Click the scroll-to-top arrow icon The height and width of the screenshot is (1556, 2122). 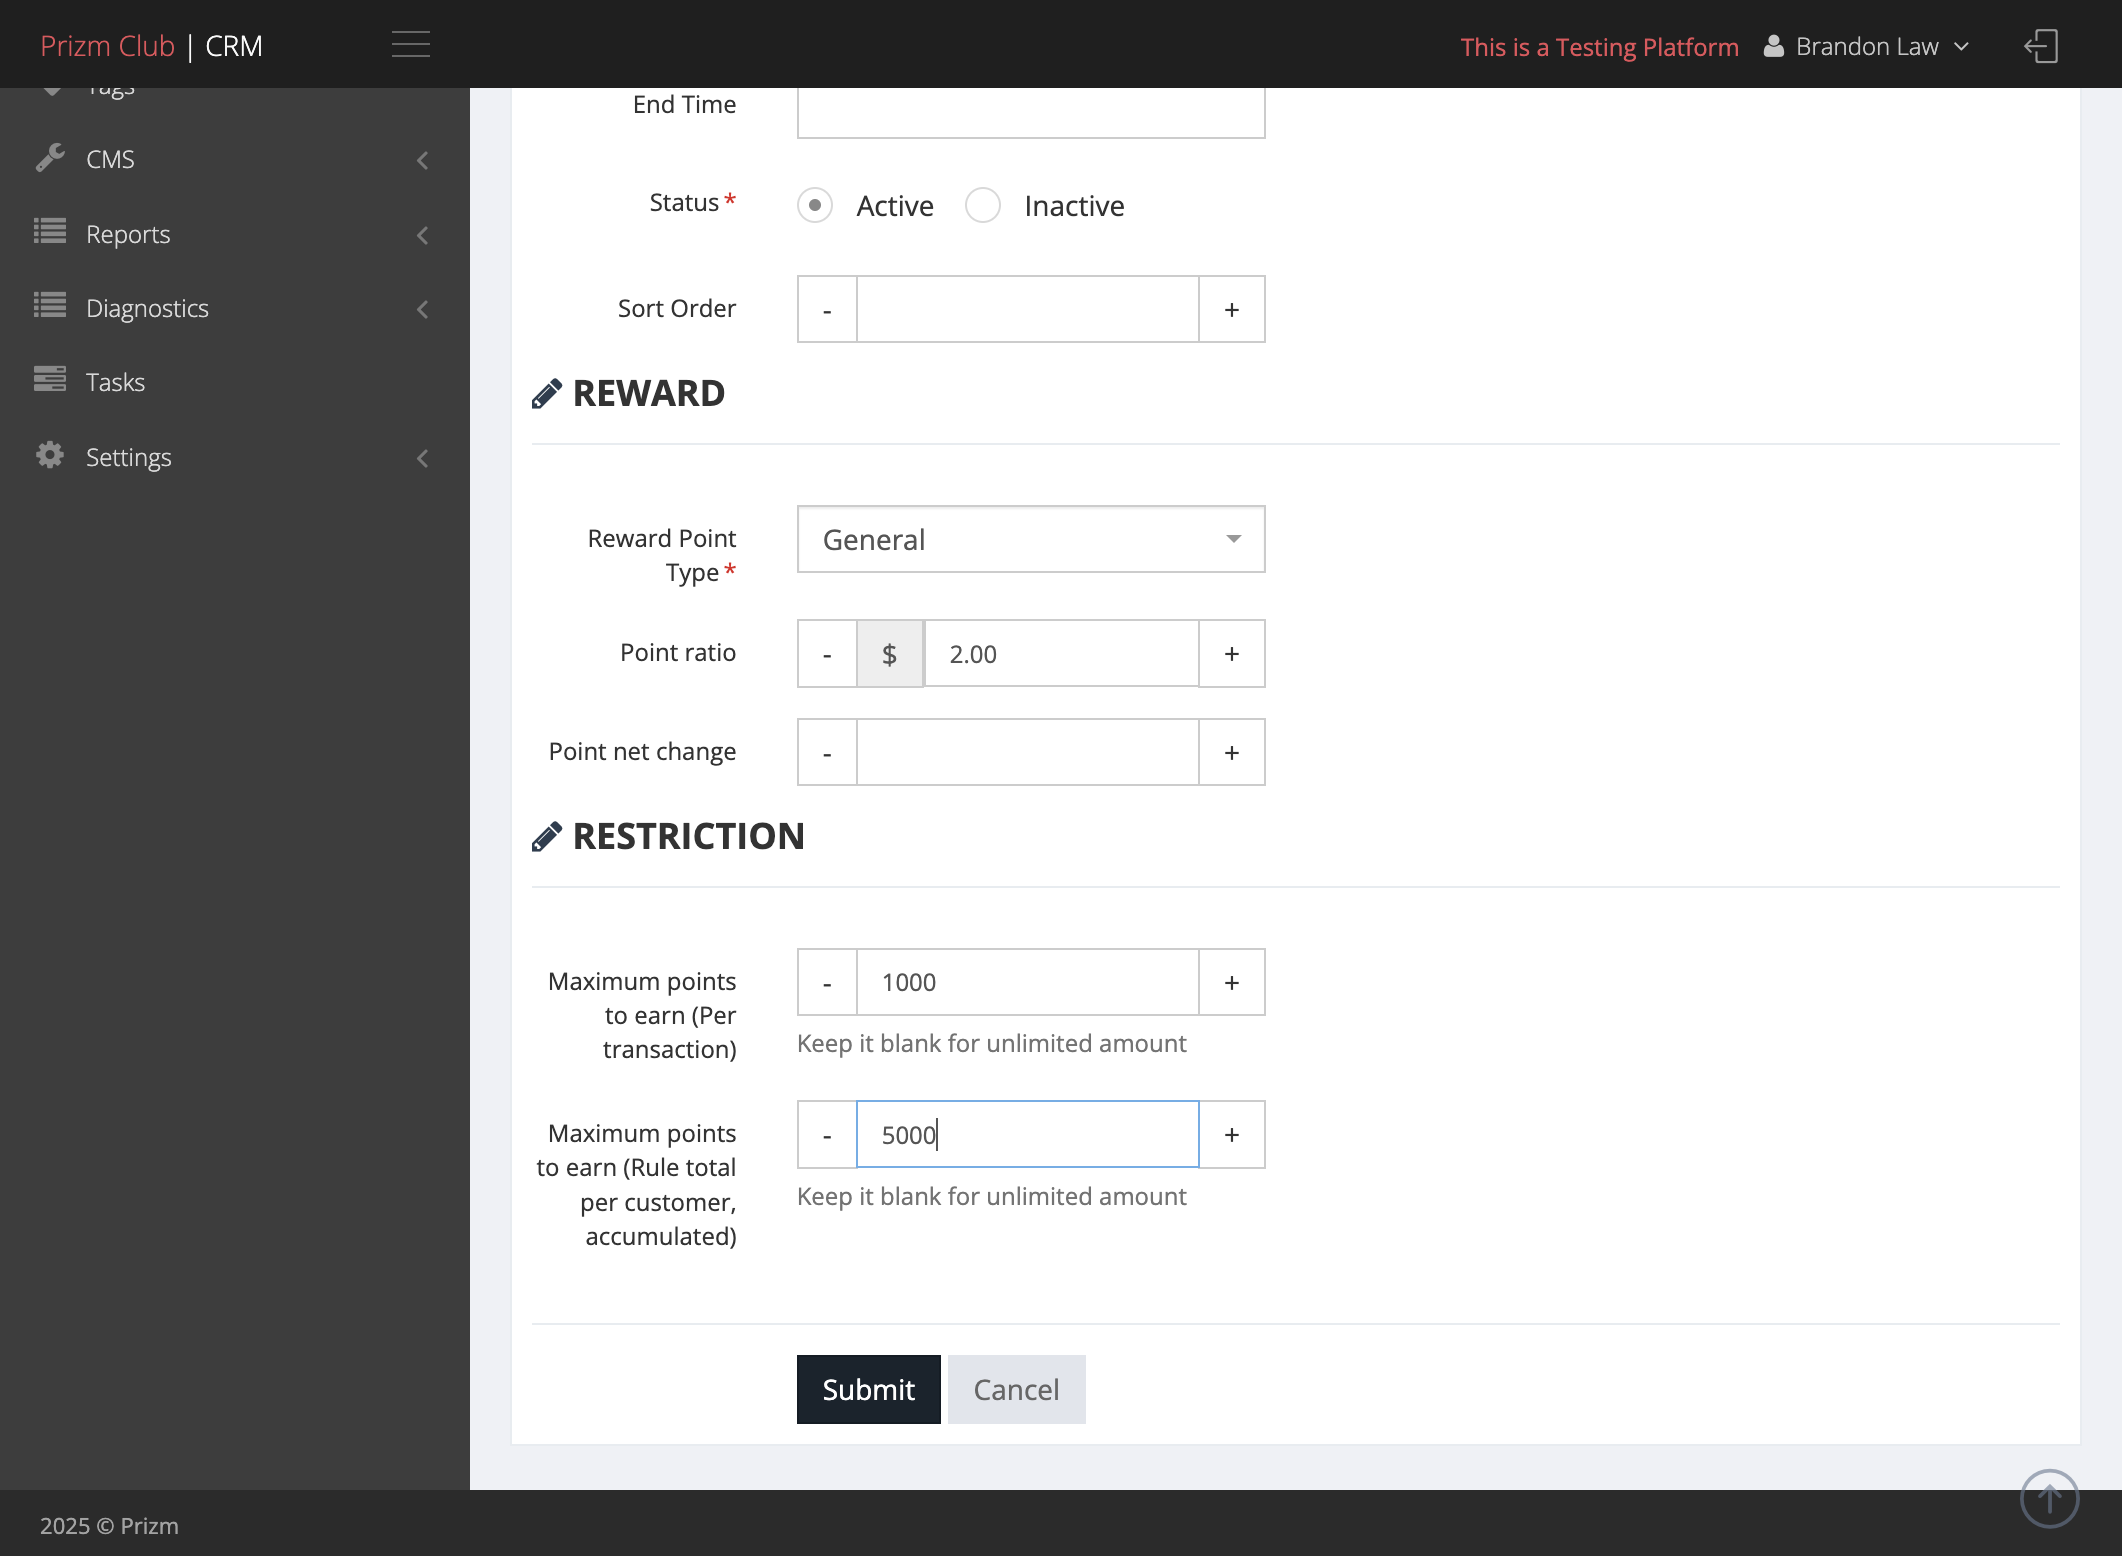point(2049,1498)
